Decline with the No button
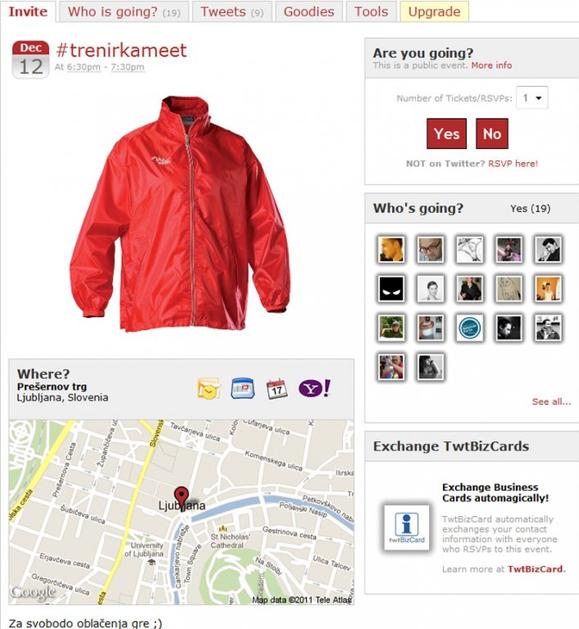This screenshot has height=629, width=579. [492, 134]
